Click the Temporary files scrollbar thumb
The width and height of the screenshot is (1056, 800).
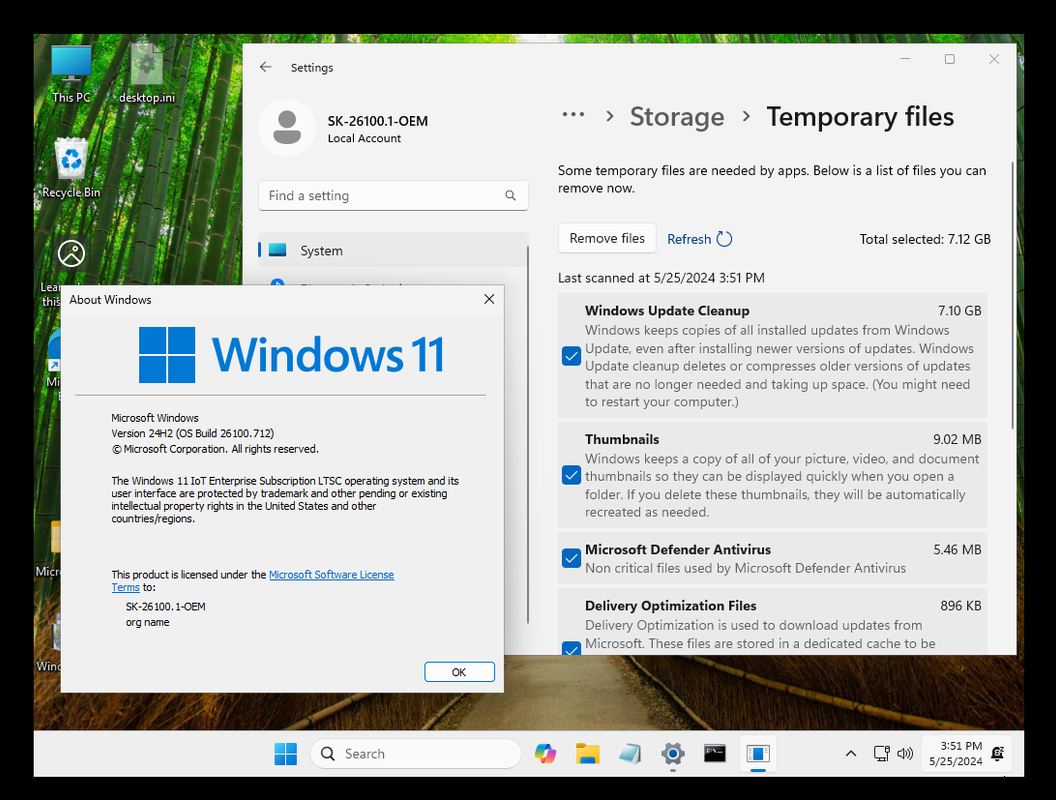pyautogui.click(x=1012, y=295)
